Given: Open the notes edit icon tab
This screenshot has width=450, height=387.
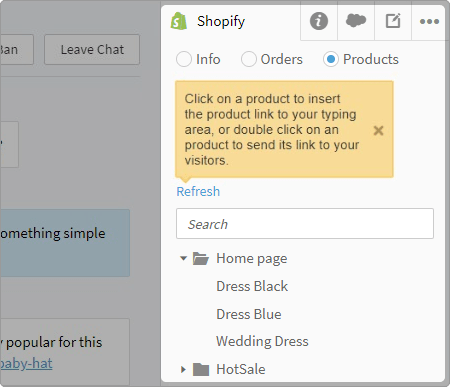Looking at the screenshot, I should coord(393,21).
